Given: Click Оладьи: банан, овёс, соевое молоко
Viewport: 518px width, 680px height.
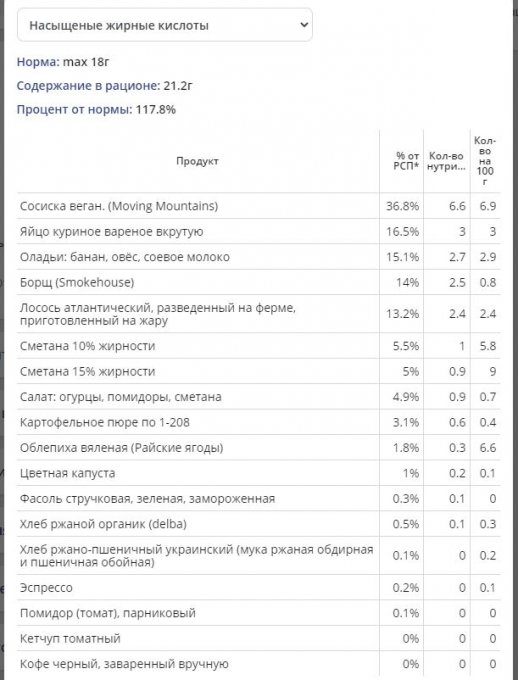Looking at the screenshot, I should (125, 257).
